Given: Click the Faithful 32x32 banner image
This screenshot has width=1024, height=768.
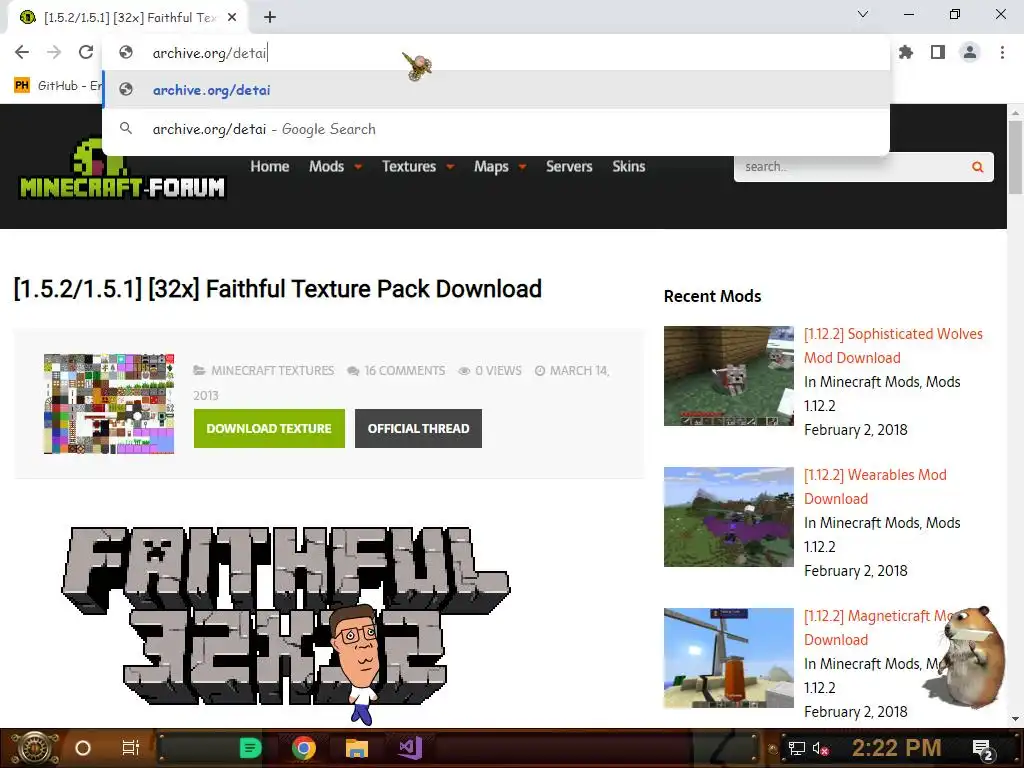Looking at the screenshot, I should pyautogui.click(x=285, y=616).
